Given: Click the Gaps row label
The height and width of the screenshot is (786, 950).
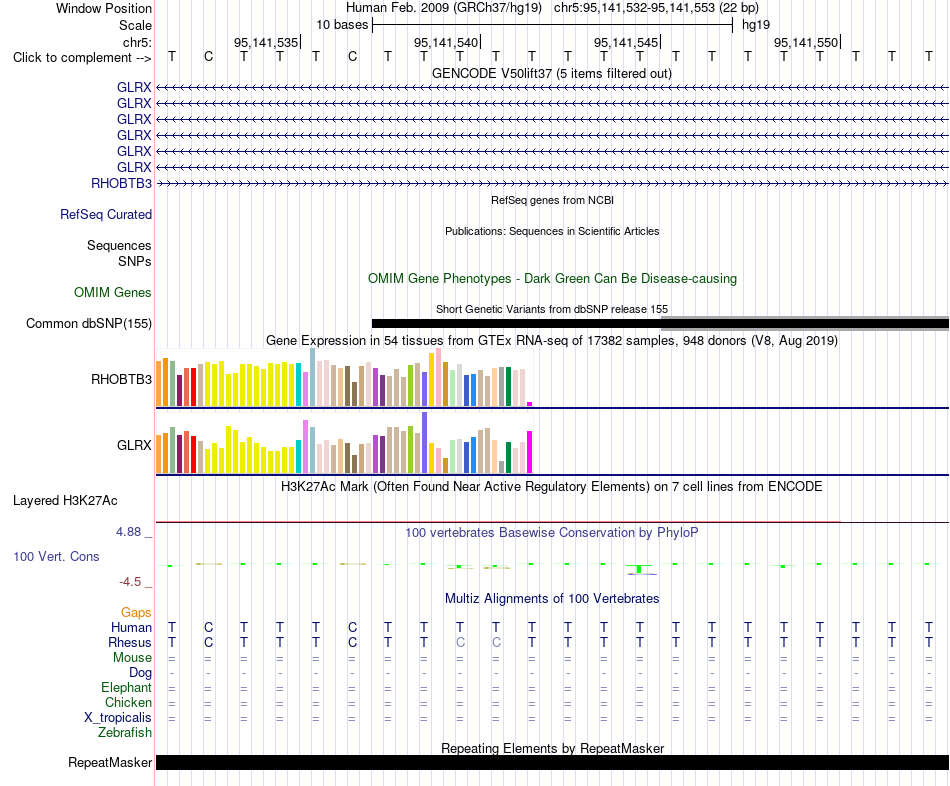Looking at the screenshot, I should click(x=136, y=613).
